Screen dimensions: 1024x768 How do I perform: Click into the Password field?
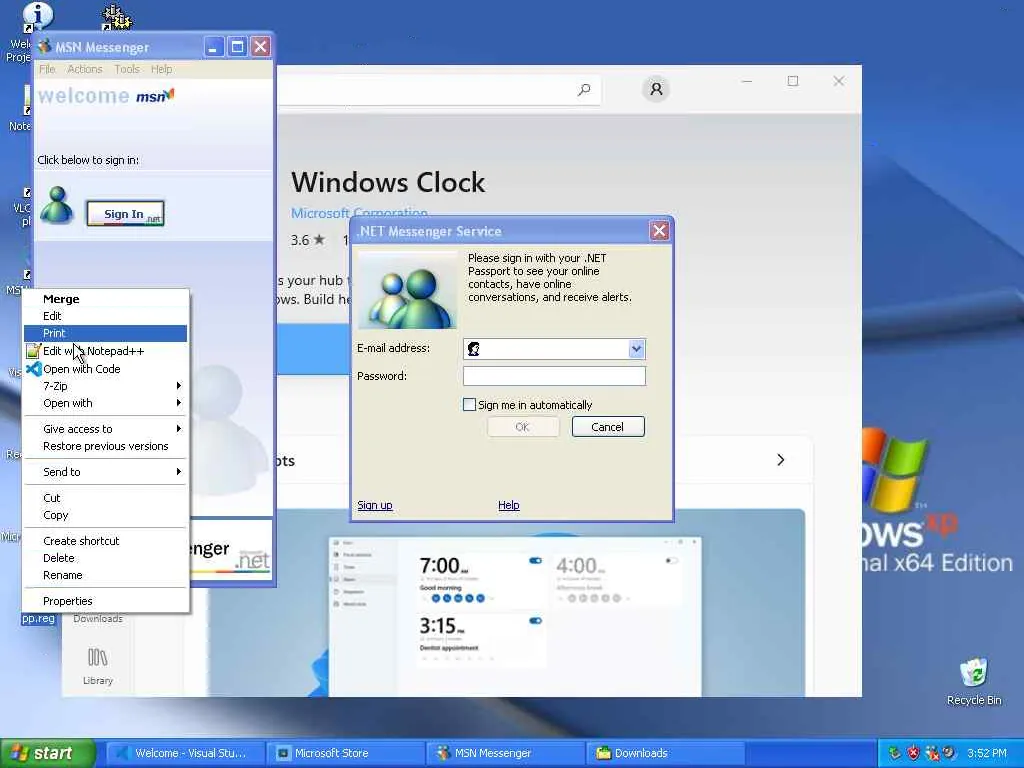(x=554, y=376)
